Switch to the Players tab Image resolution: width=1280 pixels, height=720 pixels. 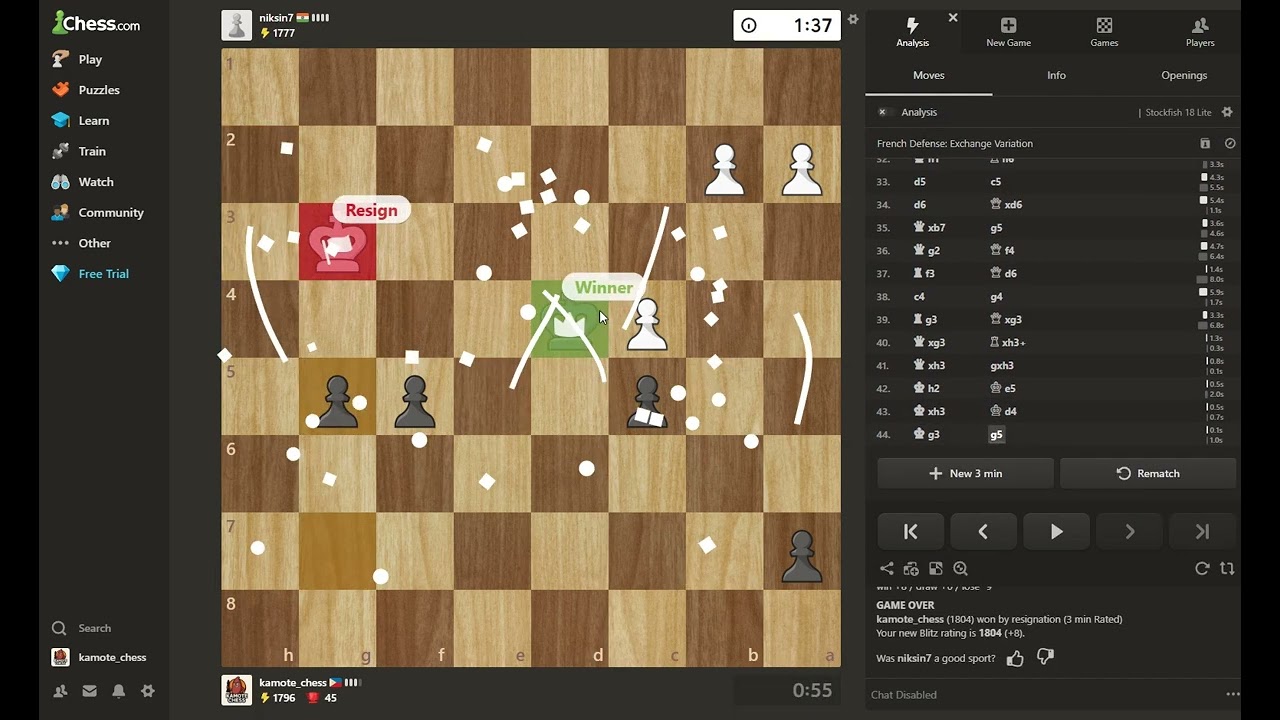pos(1200,31)
